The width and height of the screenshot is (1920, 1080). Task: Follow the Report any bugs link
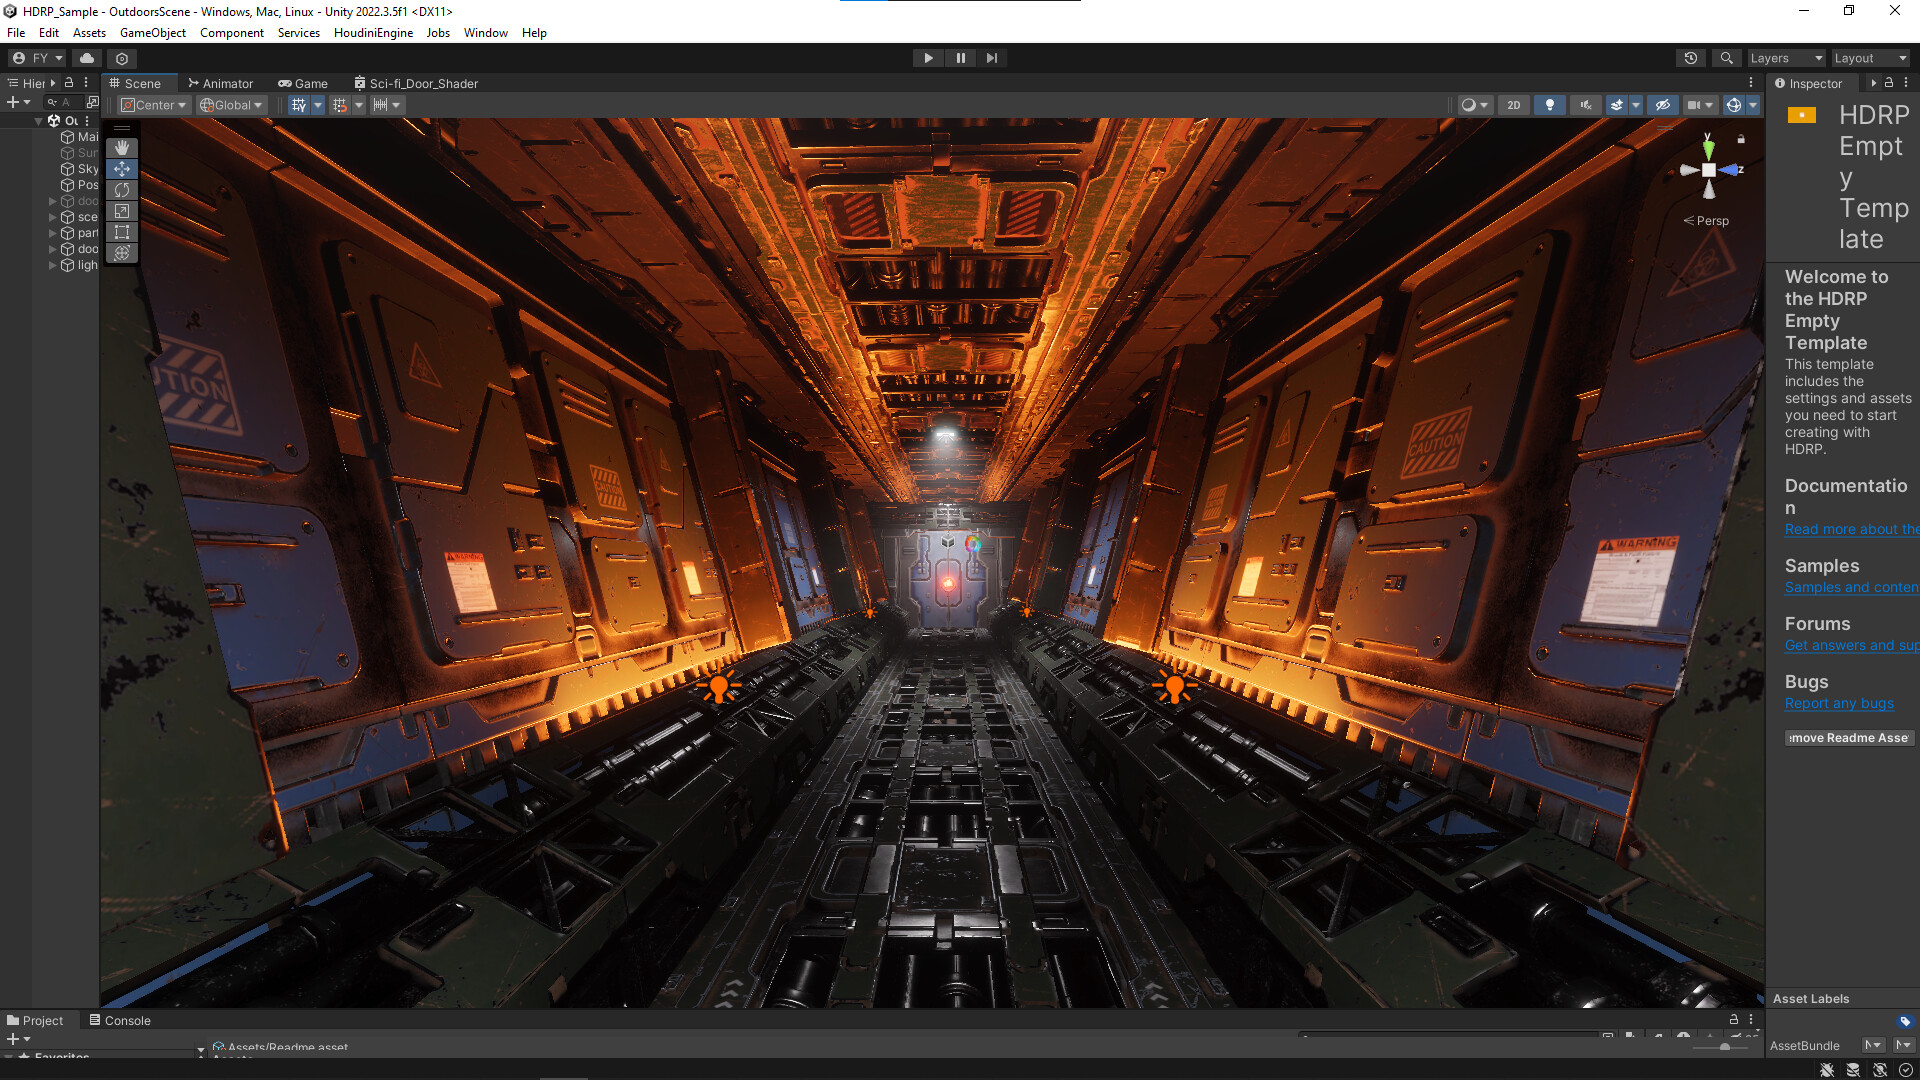[1839, 703]
